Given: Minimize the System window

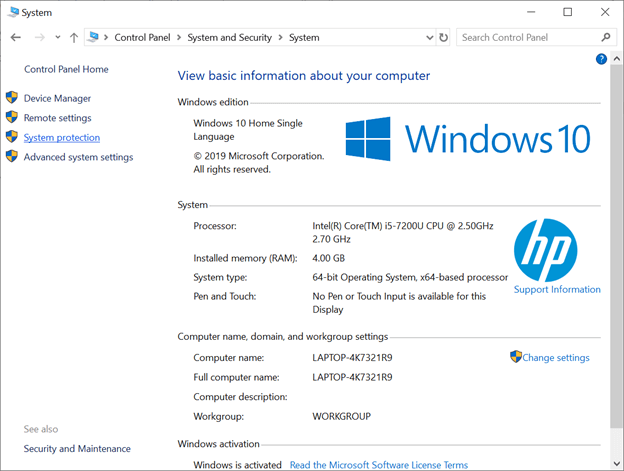Looking at the screenshot, I should tap(531, 12).
